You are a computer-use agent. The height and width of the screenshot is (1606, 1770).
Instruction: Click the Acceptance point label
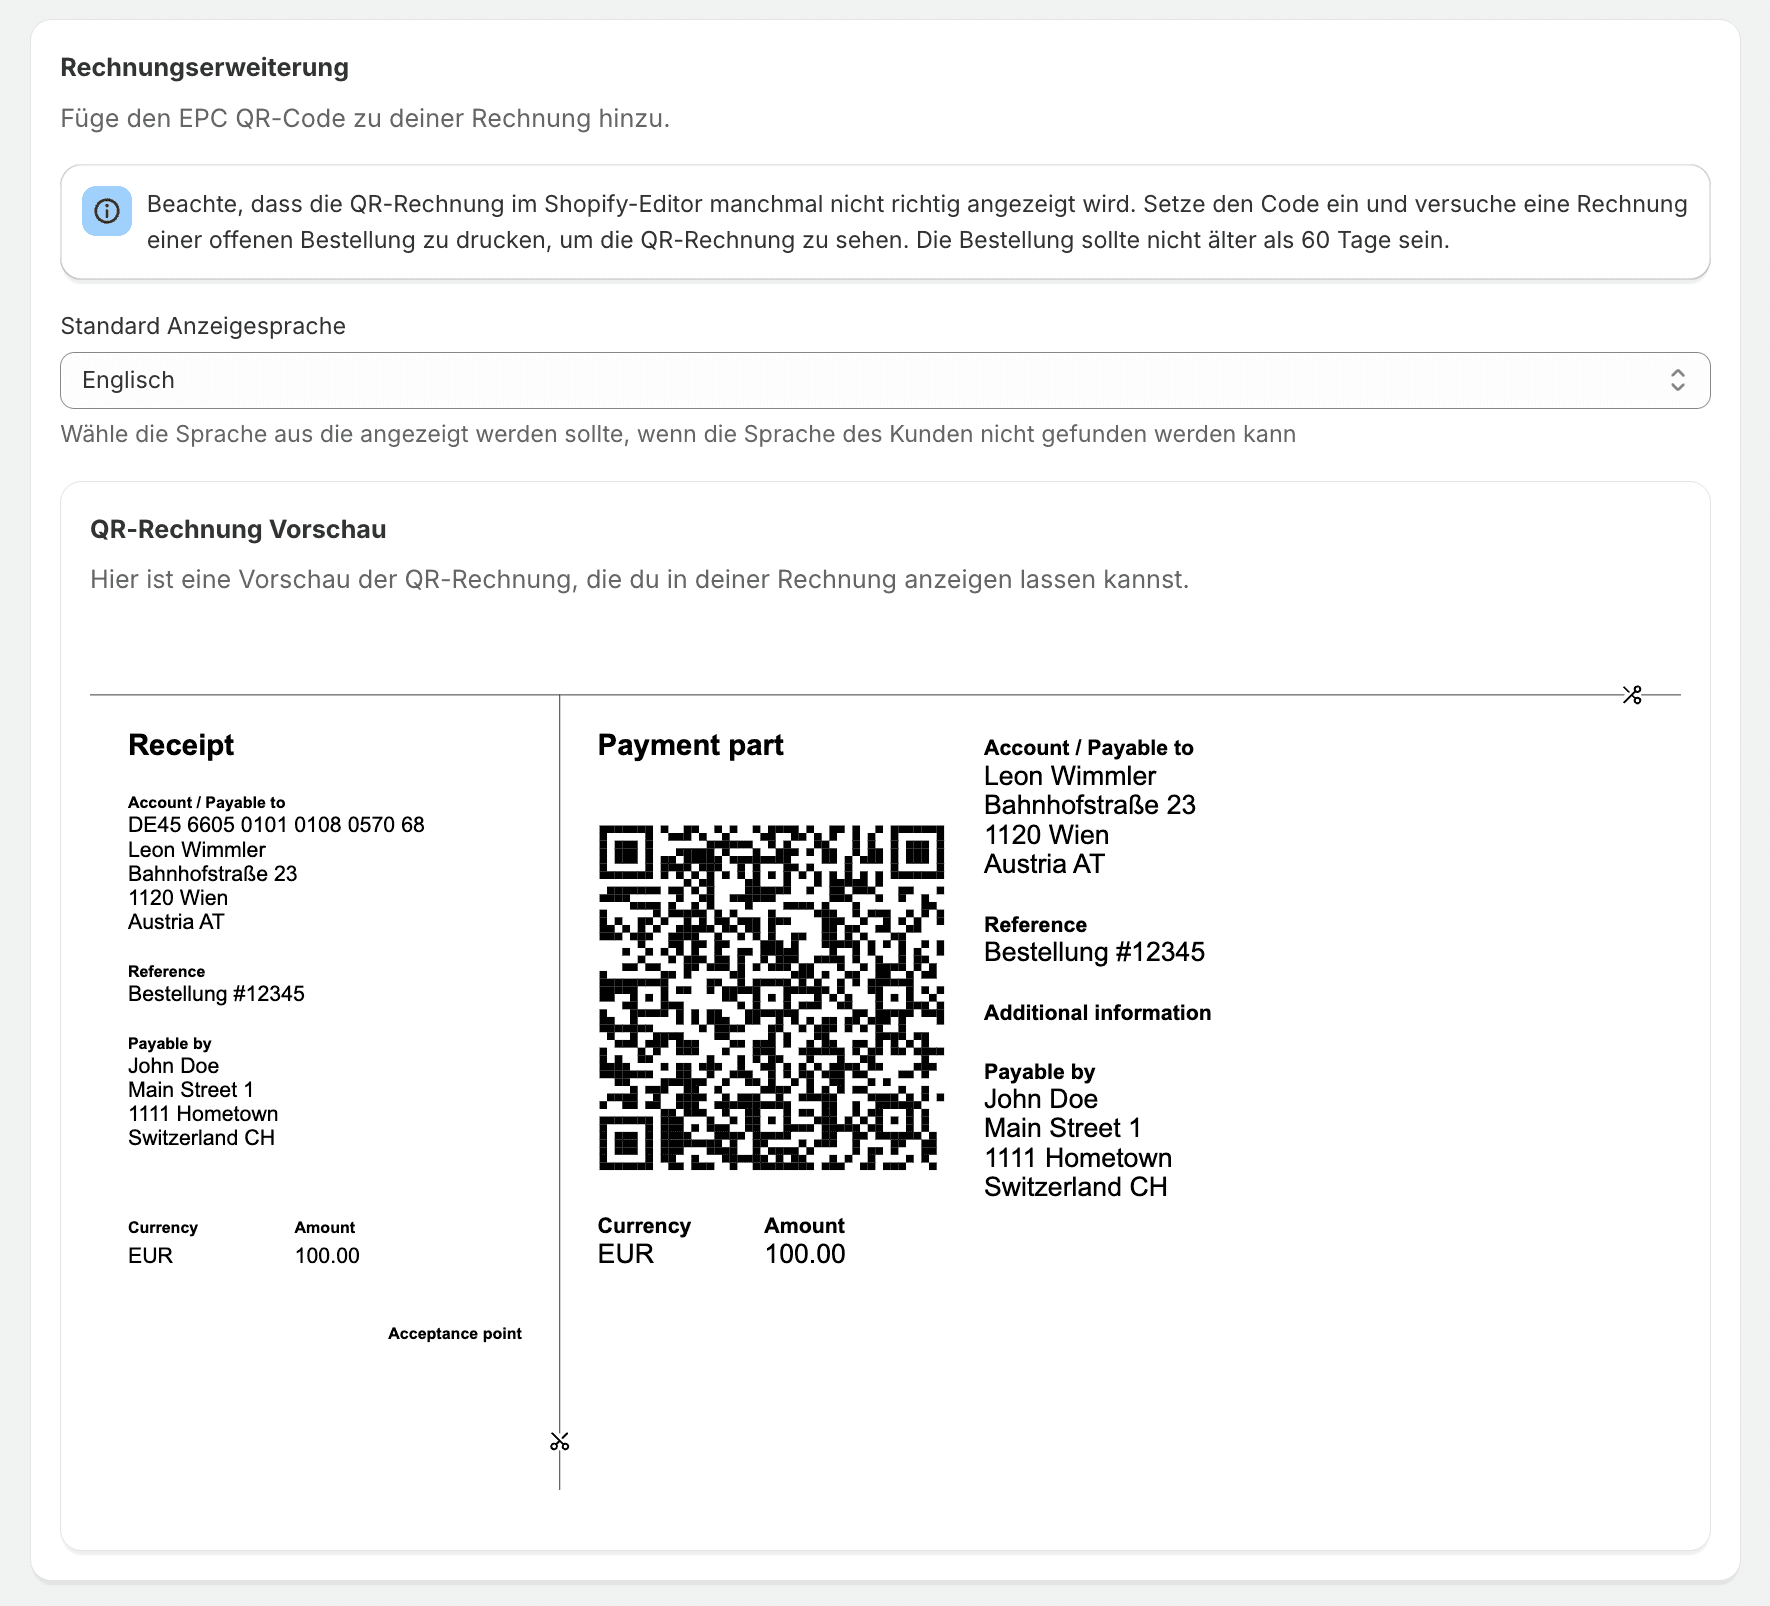455,1333
